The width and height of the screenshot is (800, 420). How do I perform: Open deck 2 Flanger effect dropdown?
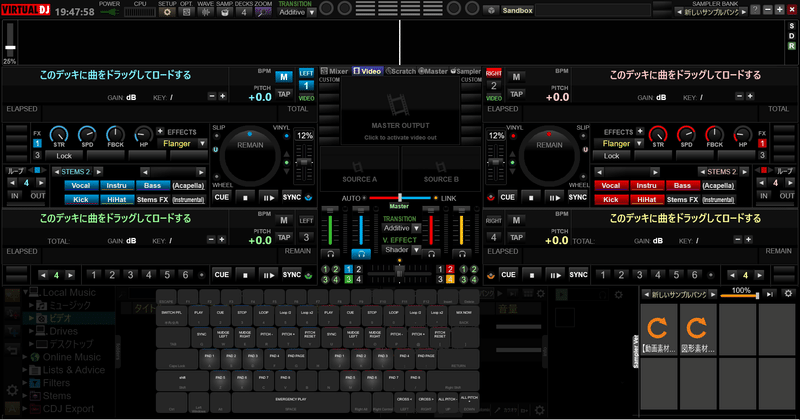618,143
